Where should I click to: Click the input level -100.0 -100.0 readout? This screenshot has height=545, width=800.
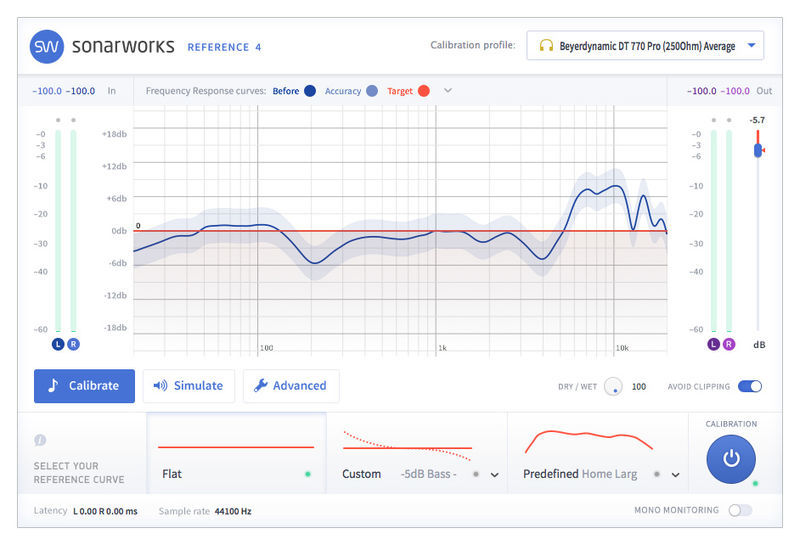pos(64,91)
